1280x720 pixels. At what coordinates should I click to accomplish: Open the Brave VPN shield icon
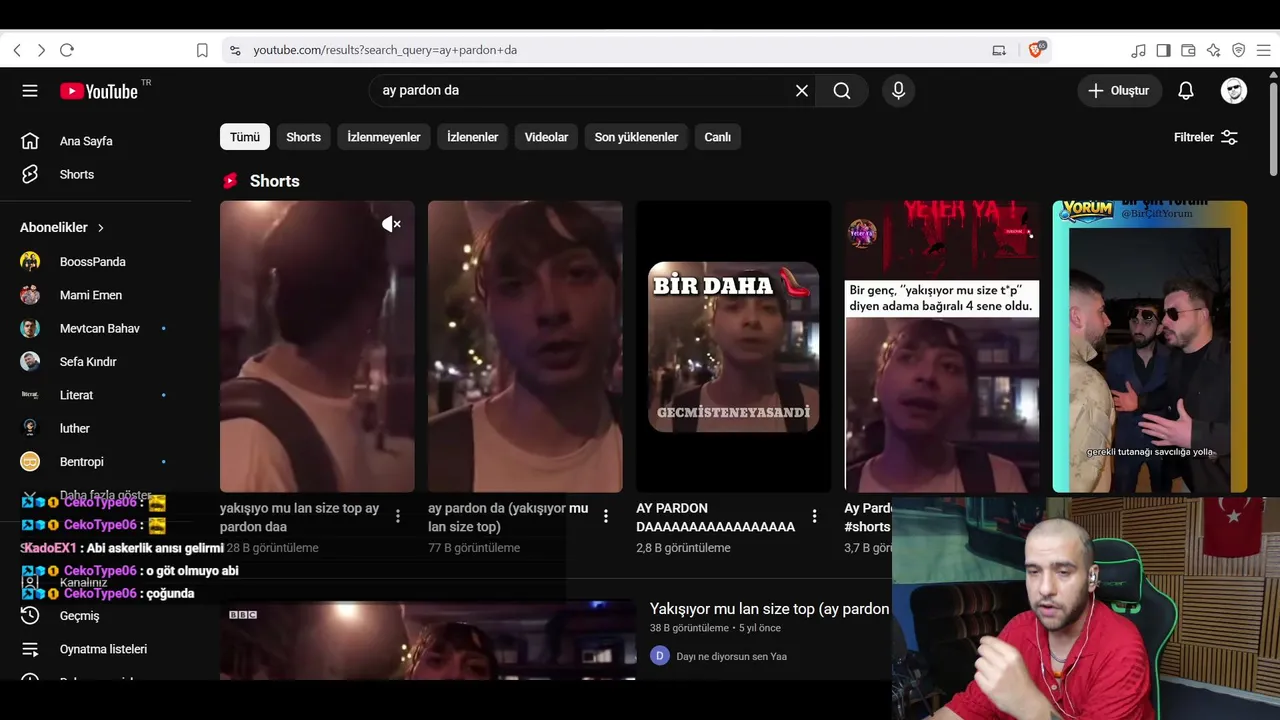(x=1238, y=50)
